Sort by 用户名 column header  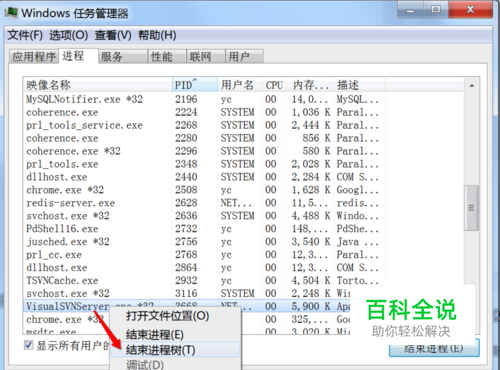[240, 85]
